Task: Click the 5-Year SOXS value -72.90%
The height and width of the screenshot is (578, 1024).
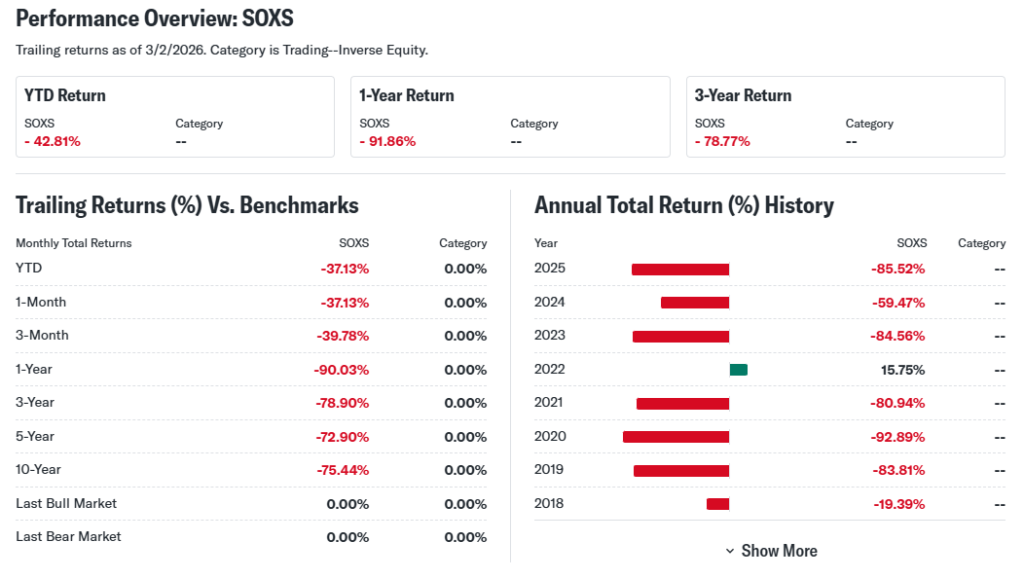Action: tap(341, 437)
